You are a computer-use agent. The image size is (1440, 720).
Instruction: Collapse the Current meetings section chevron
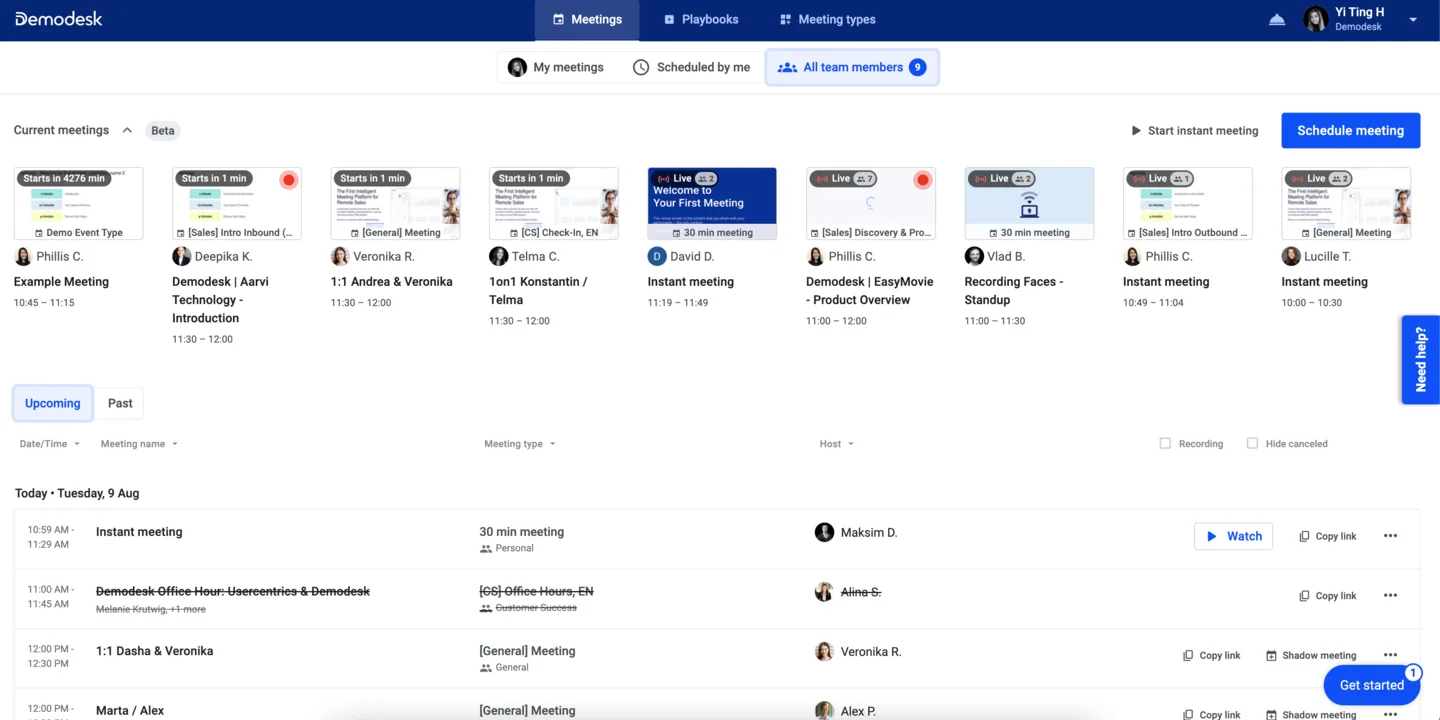(x=127, y=130)
